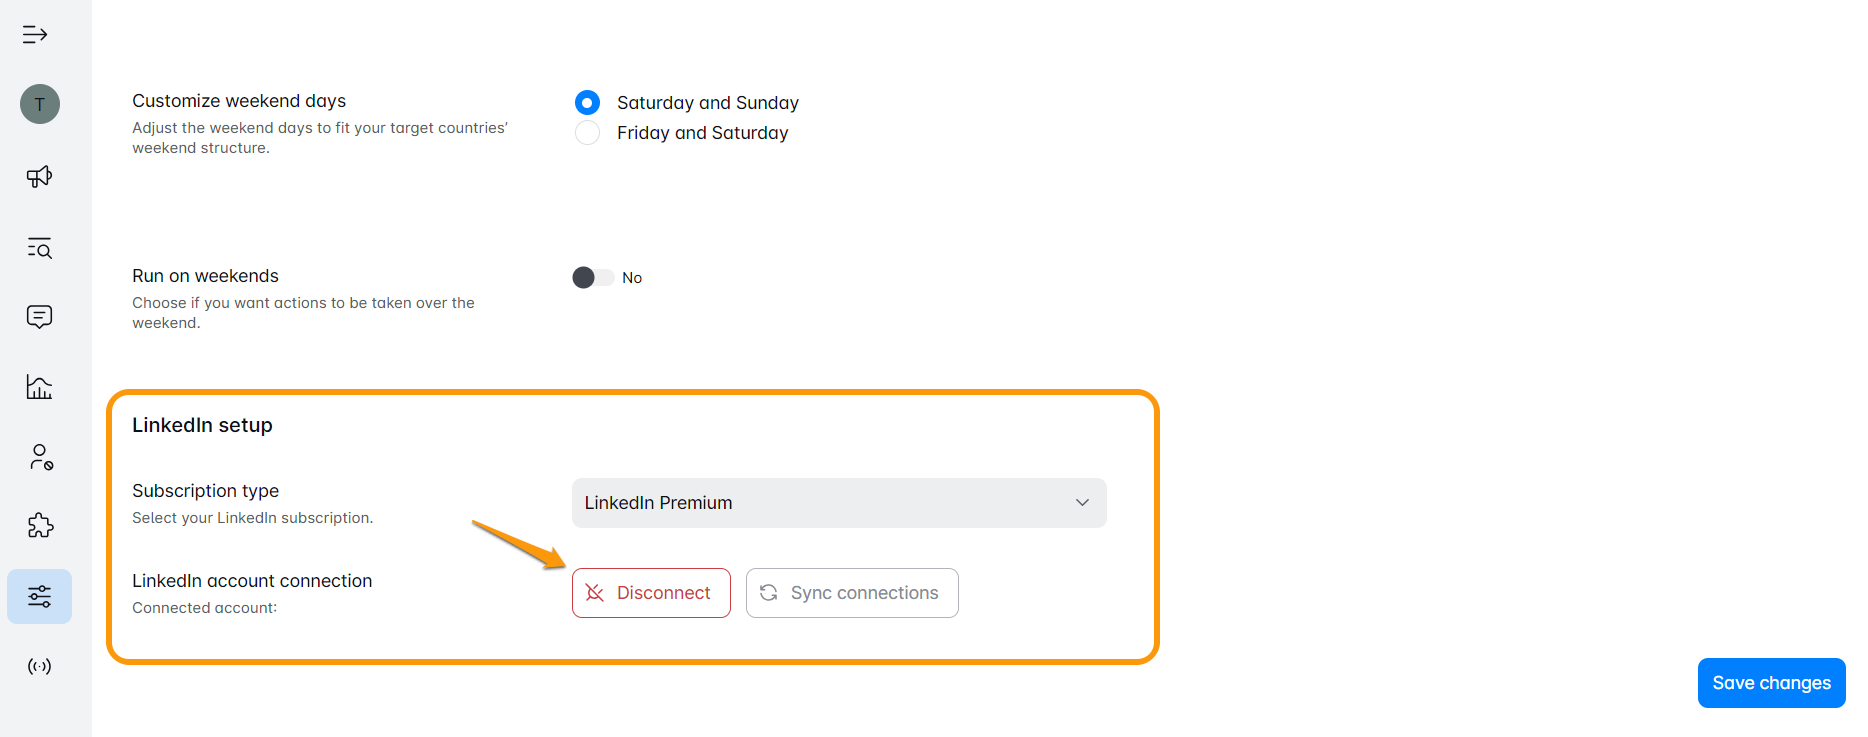Image resolution: width=1868 pixels, height=737 pixels.
Task: Click the Disconnect LinkedIn account button
Action: pyautogui.click(x=651, y=593)
